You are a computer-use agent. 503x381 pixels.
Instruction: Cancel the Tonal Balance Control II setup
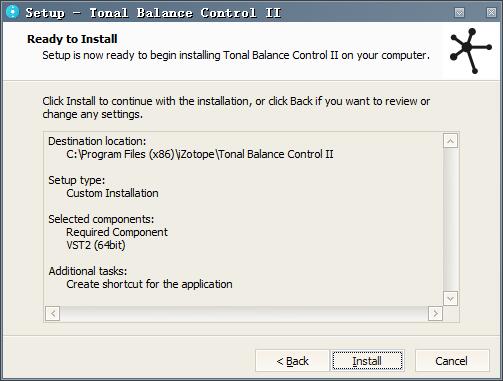coord(452,361)
